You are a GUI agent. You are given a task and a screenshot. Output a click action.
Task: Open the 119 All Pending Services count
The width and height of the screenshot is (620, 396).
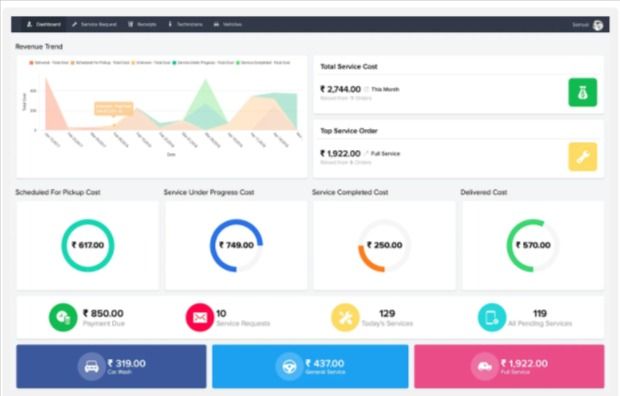click(x=540, y=313)
